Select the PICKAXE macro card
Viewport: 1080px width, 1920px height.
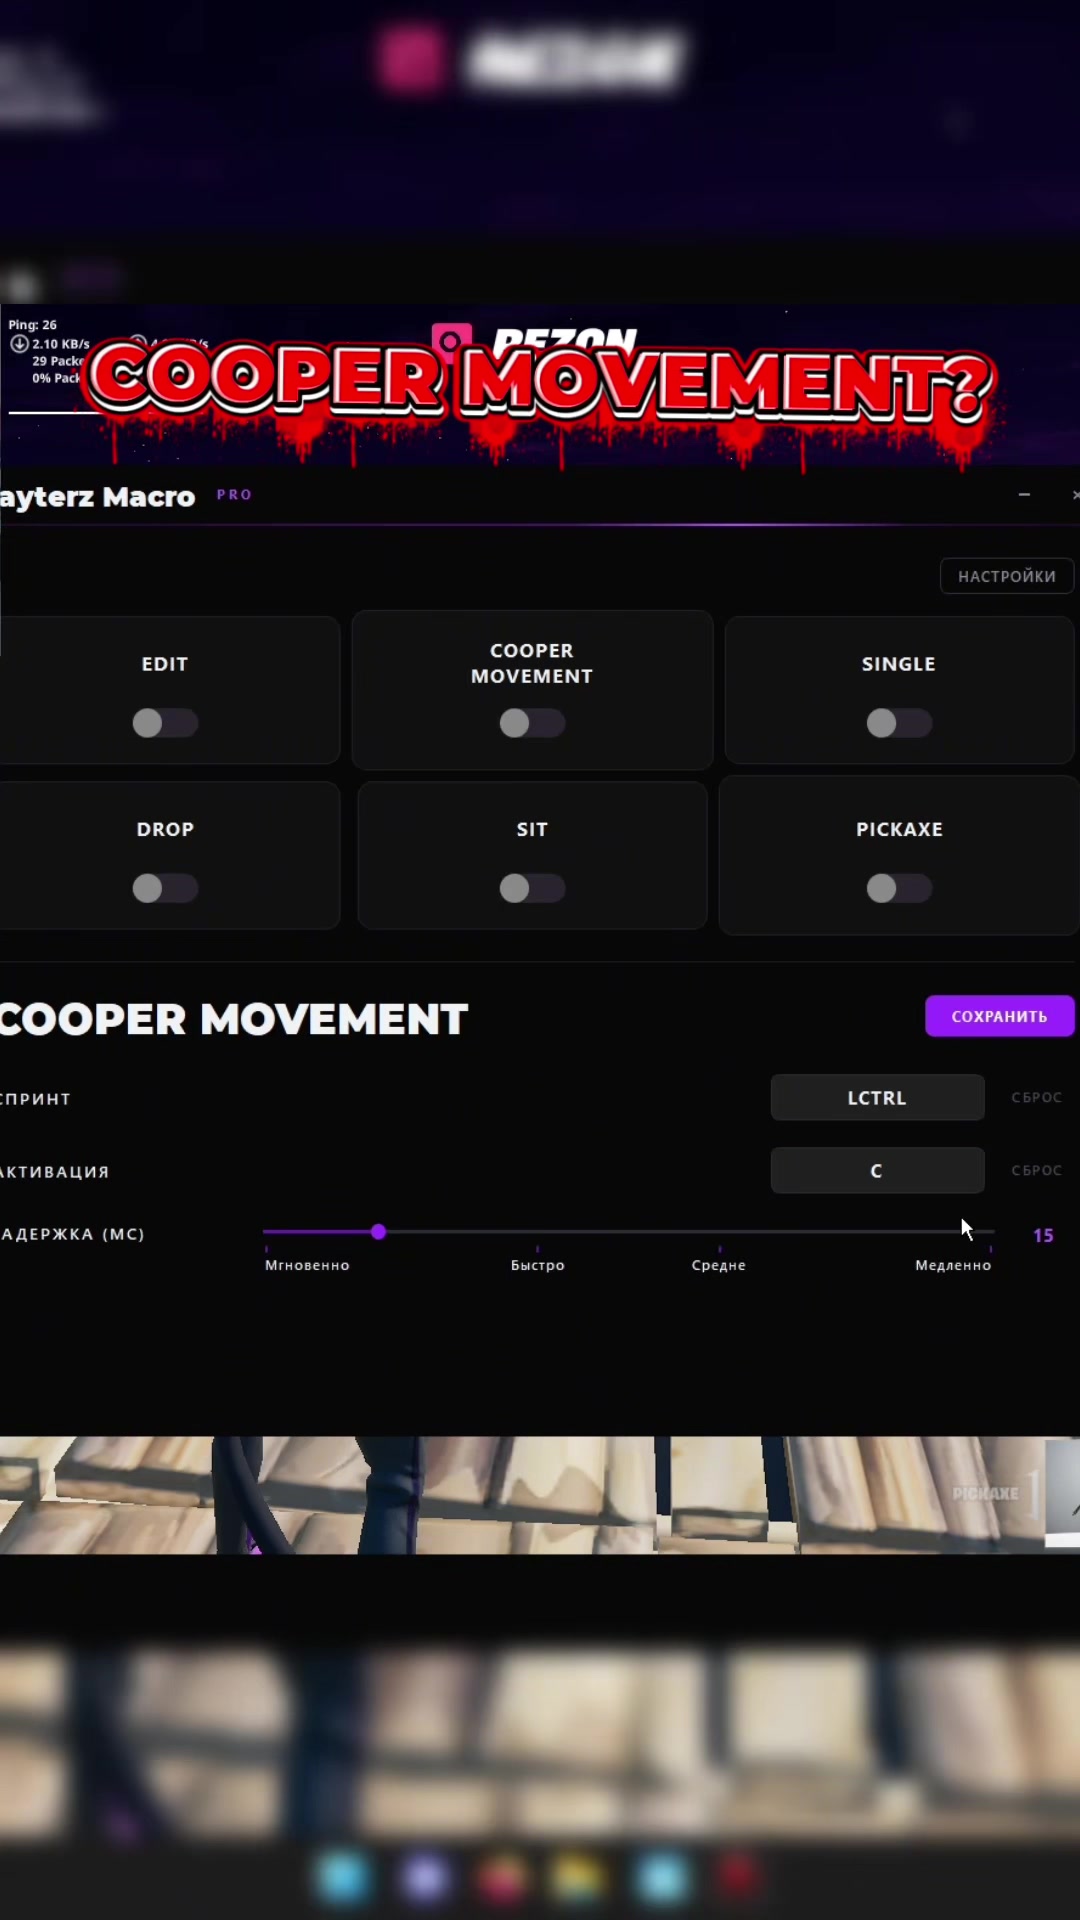899,856
